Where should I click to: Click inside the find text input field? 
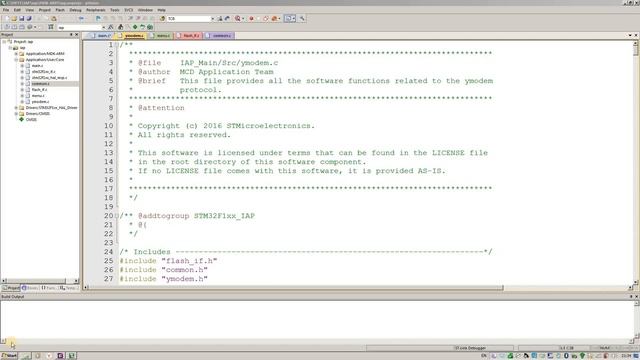pyautogui.click(x=189, y=19)
